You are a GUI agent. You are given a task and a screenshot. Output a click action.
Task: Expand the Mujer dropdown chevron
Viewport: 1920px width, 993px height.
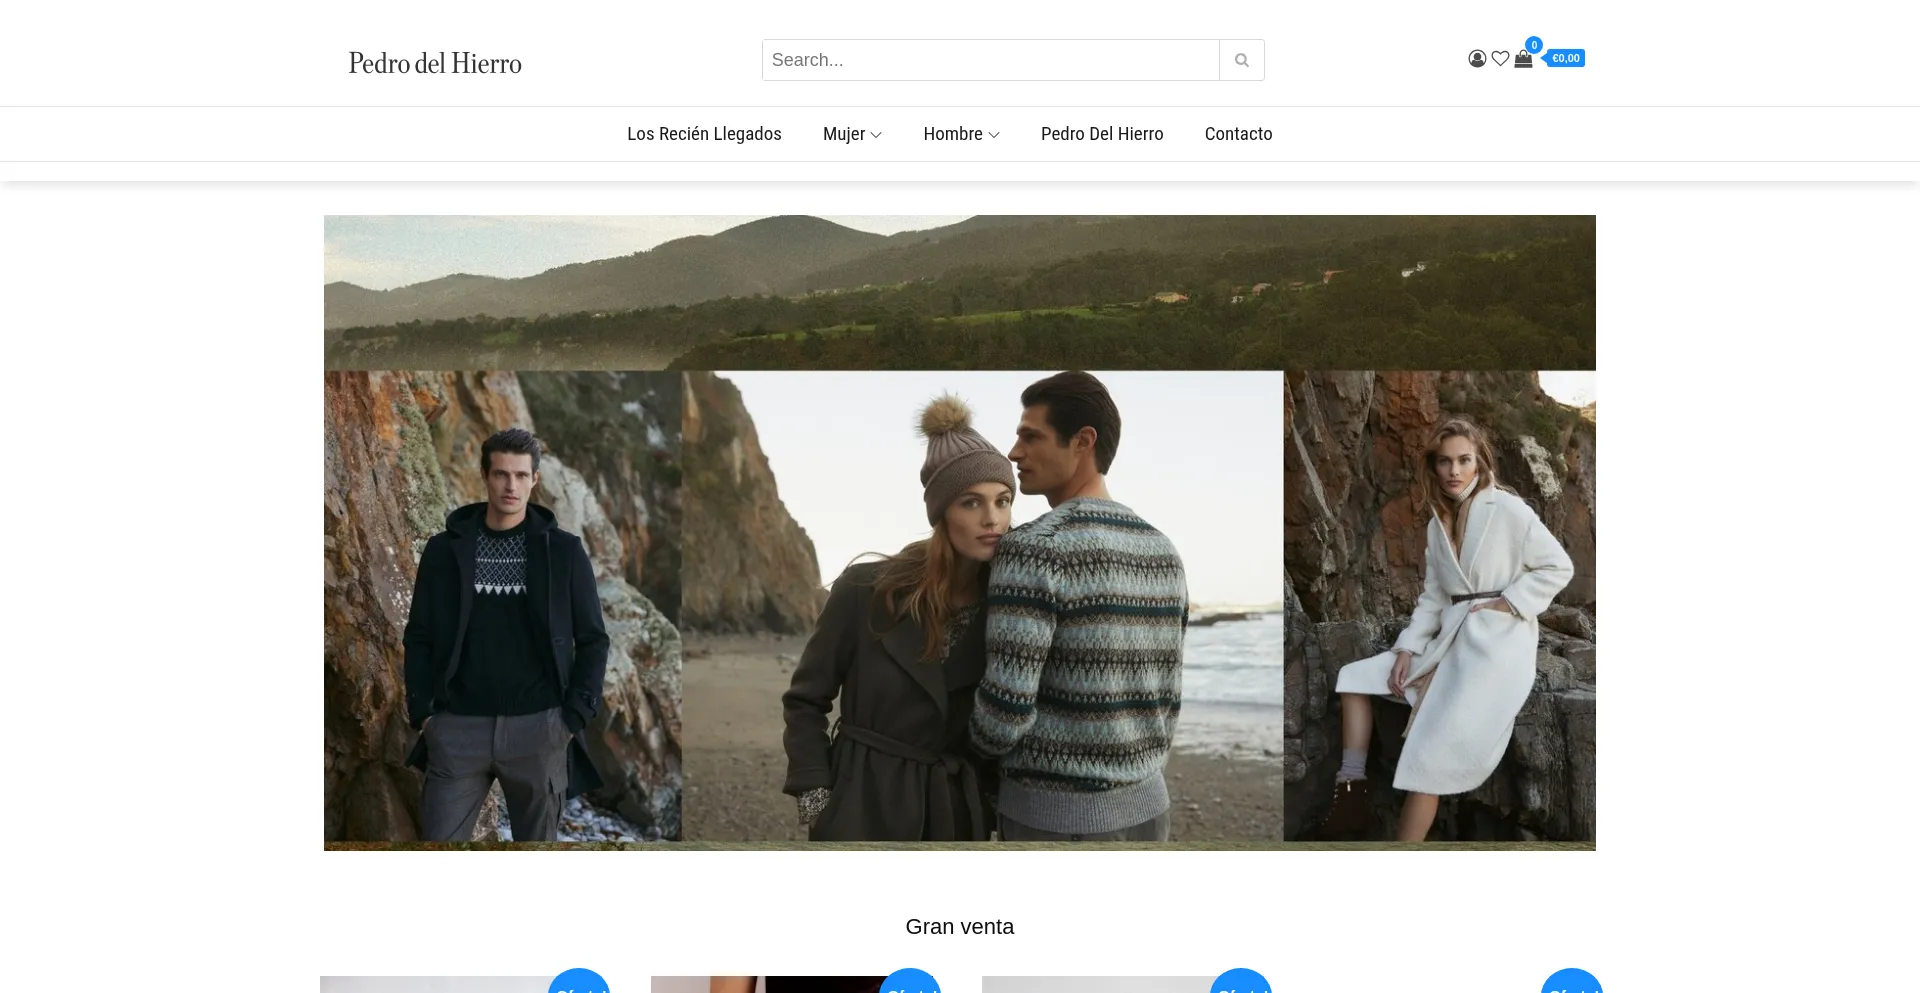point(876,135)
